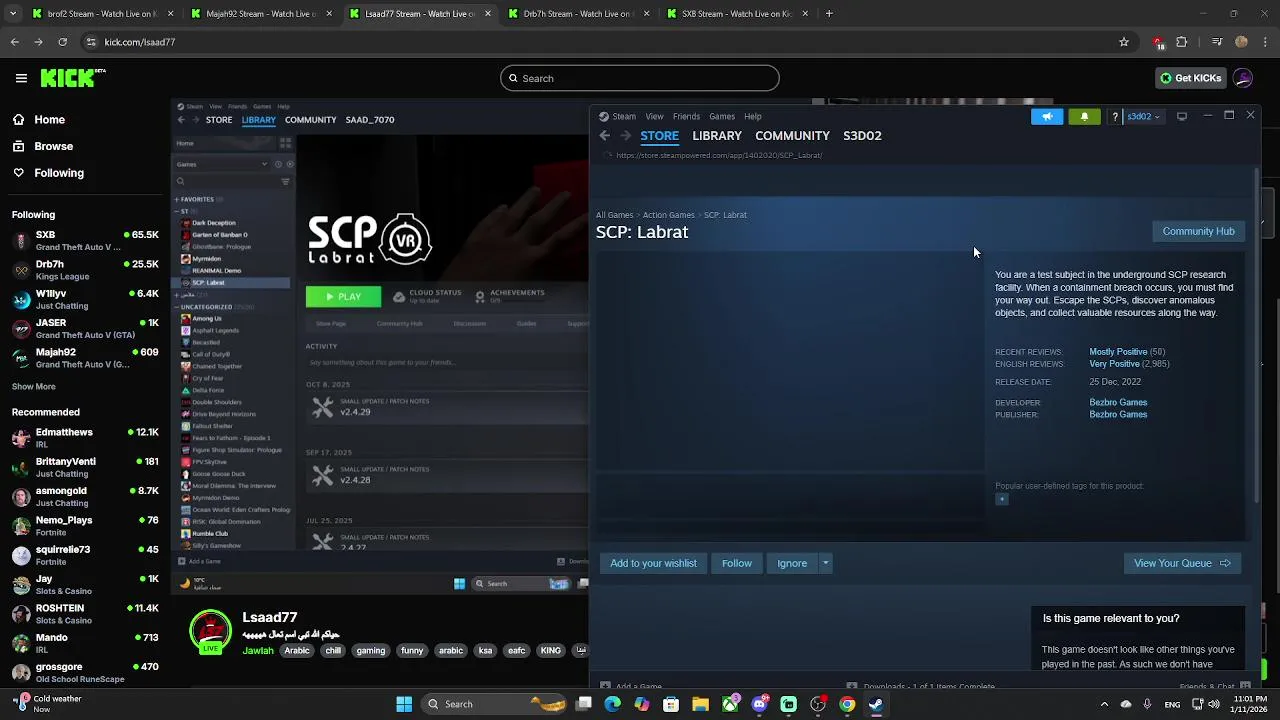
Task: Show hidden system tray icons chevron
Action: point(1104,704)
